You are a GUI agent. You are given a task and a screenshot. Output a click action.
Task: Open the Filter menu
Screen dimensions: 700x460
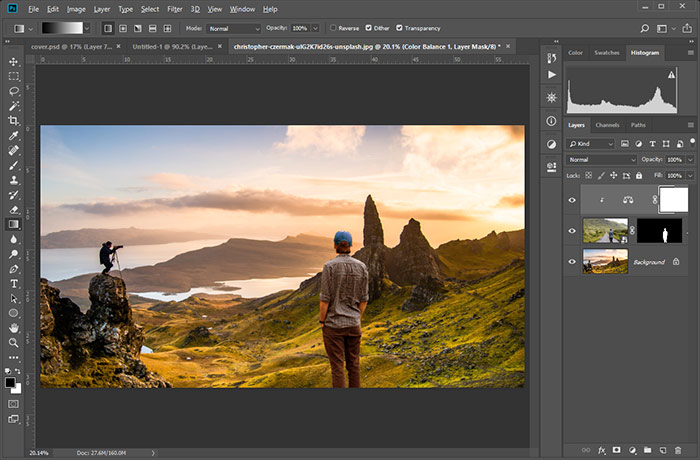175,9
